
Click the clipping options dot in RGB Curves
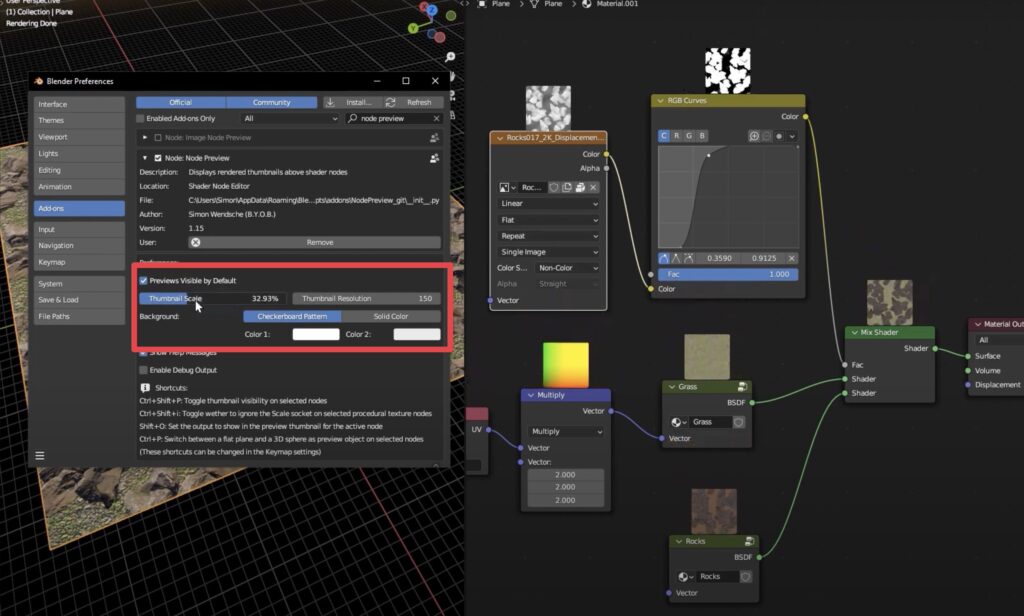779,136
